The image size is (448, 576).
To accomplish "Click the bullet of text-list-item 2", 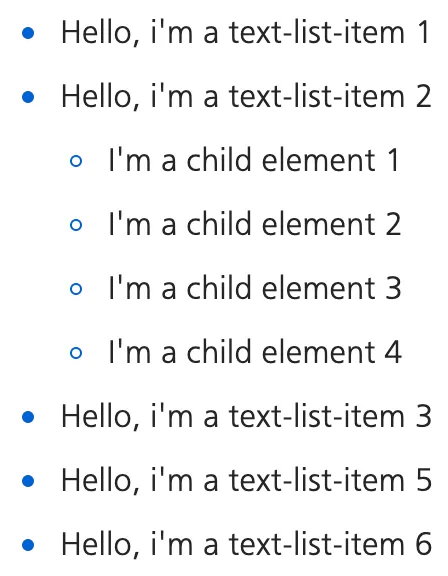I will click(x=28, y=97).
